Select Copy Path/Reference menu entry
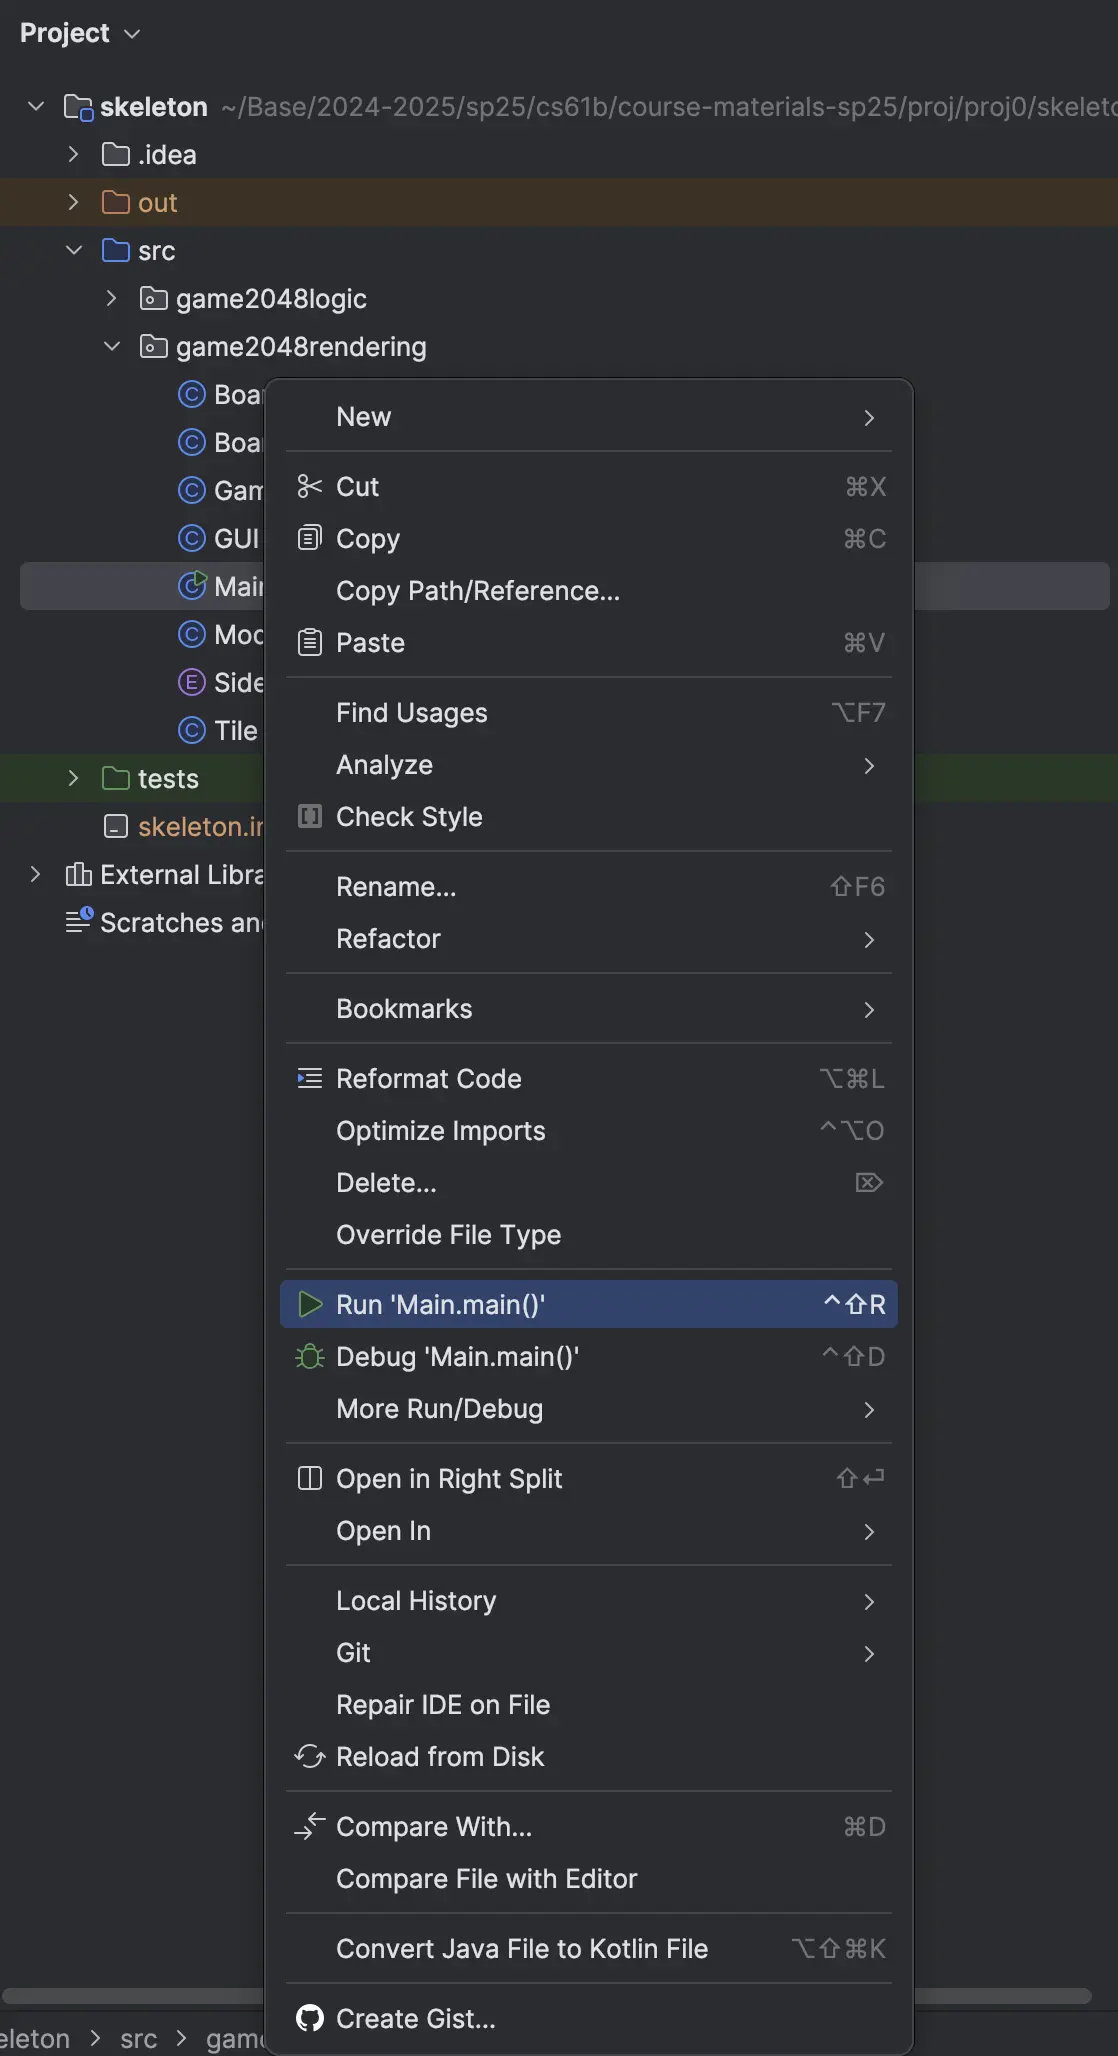The width and height of the screenshot is (1118, 2056). click(478, 591)
